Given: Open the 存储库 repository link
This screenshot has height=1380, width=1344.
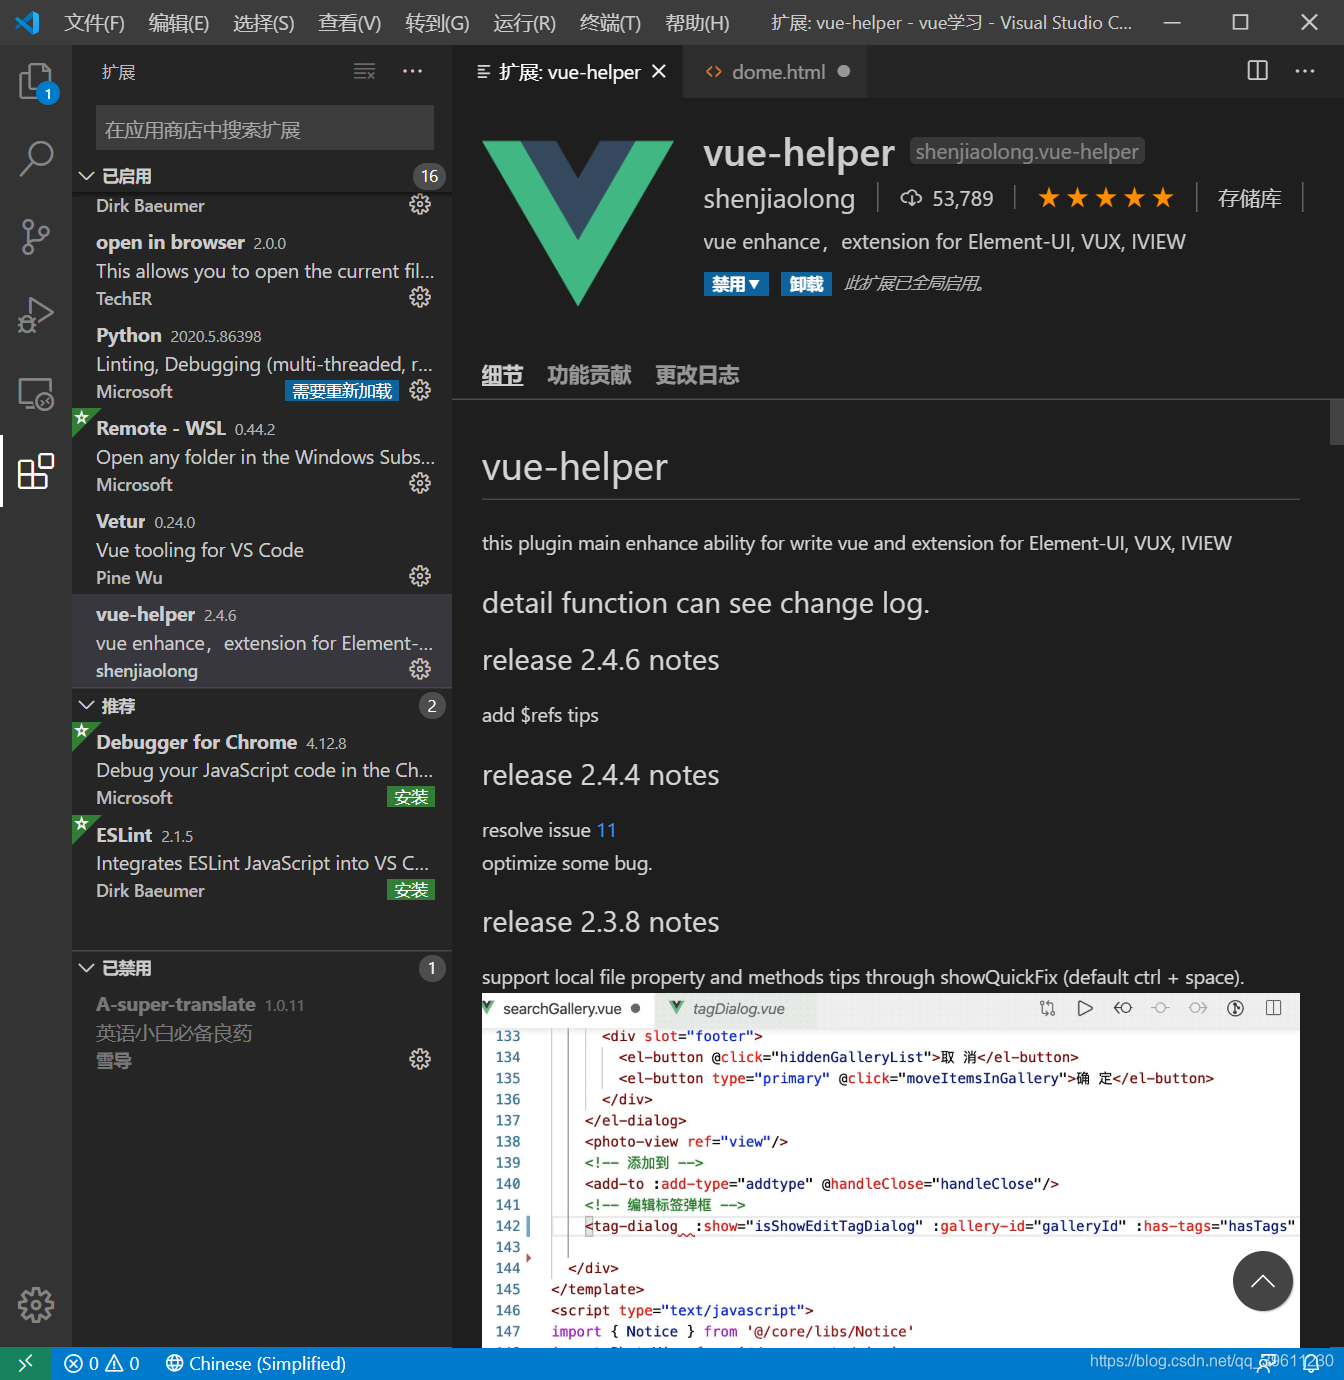Looking at the screenshot, I should click(1249, 198).
